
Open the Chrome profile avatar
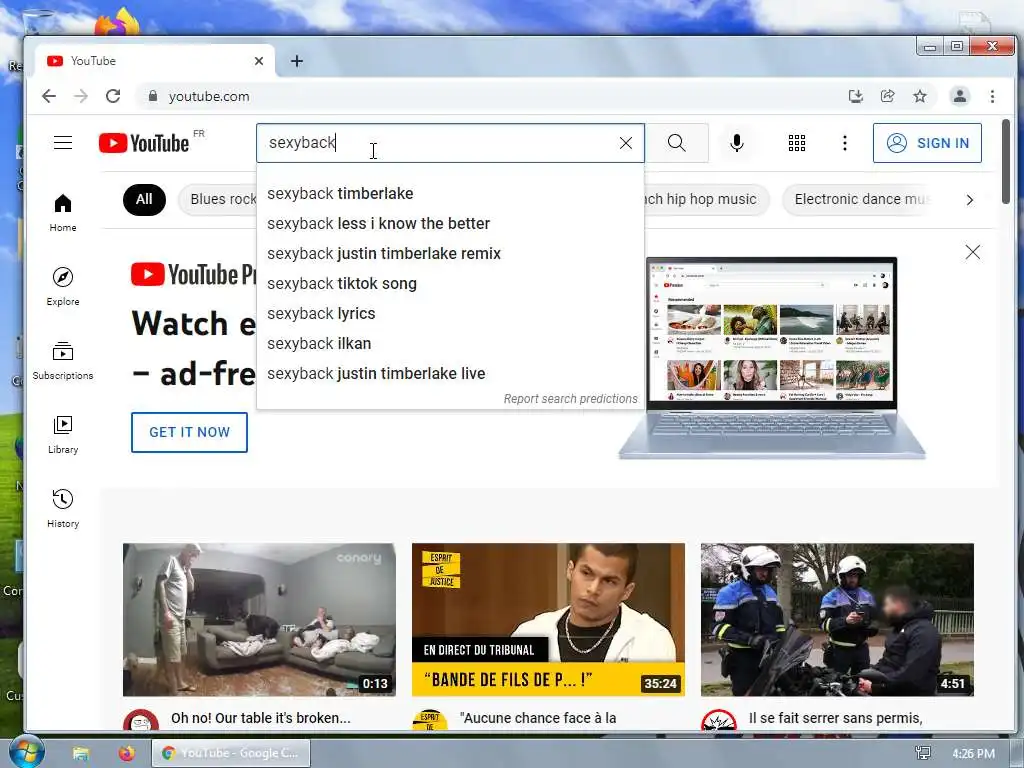click(959, 96)
